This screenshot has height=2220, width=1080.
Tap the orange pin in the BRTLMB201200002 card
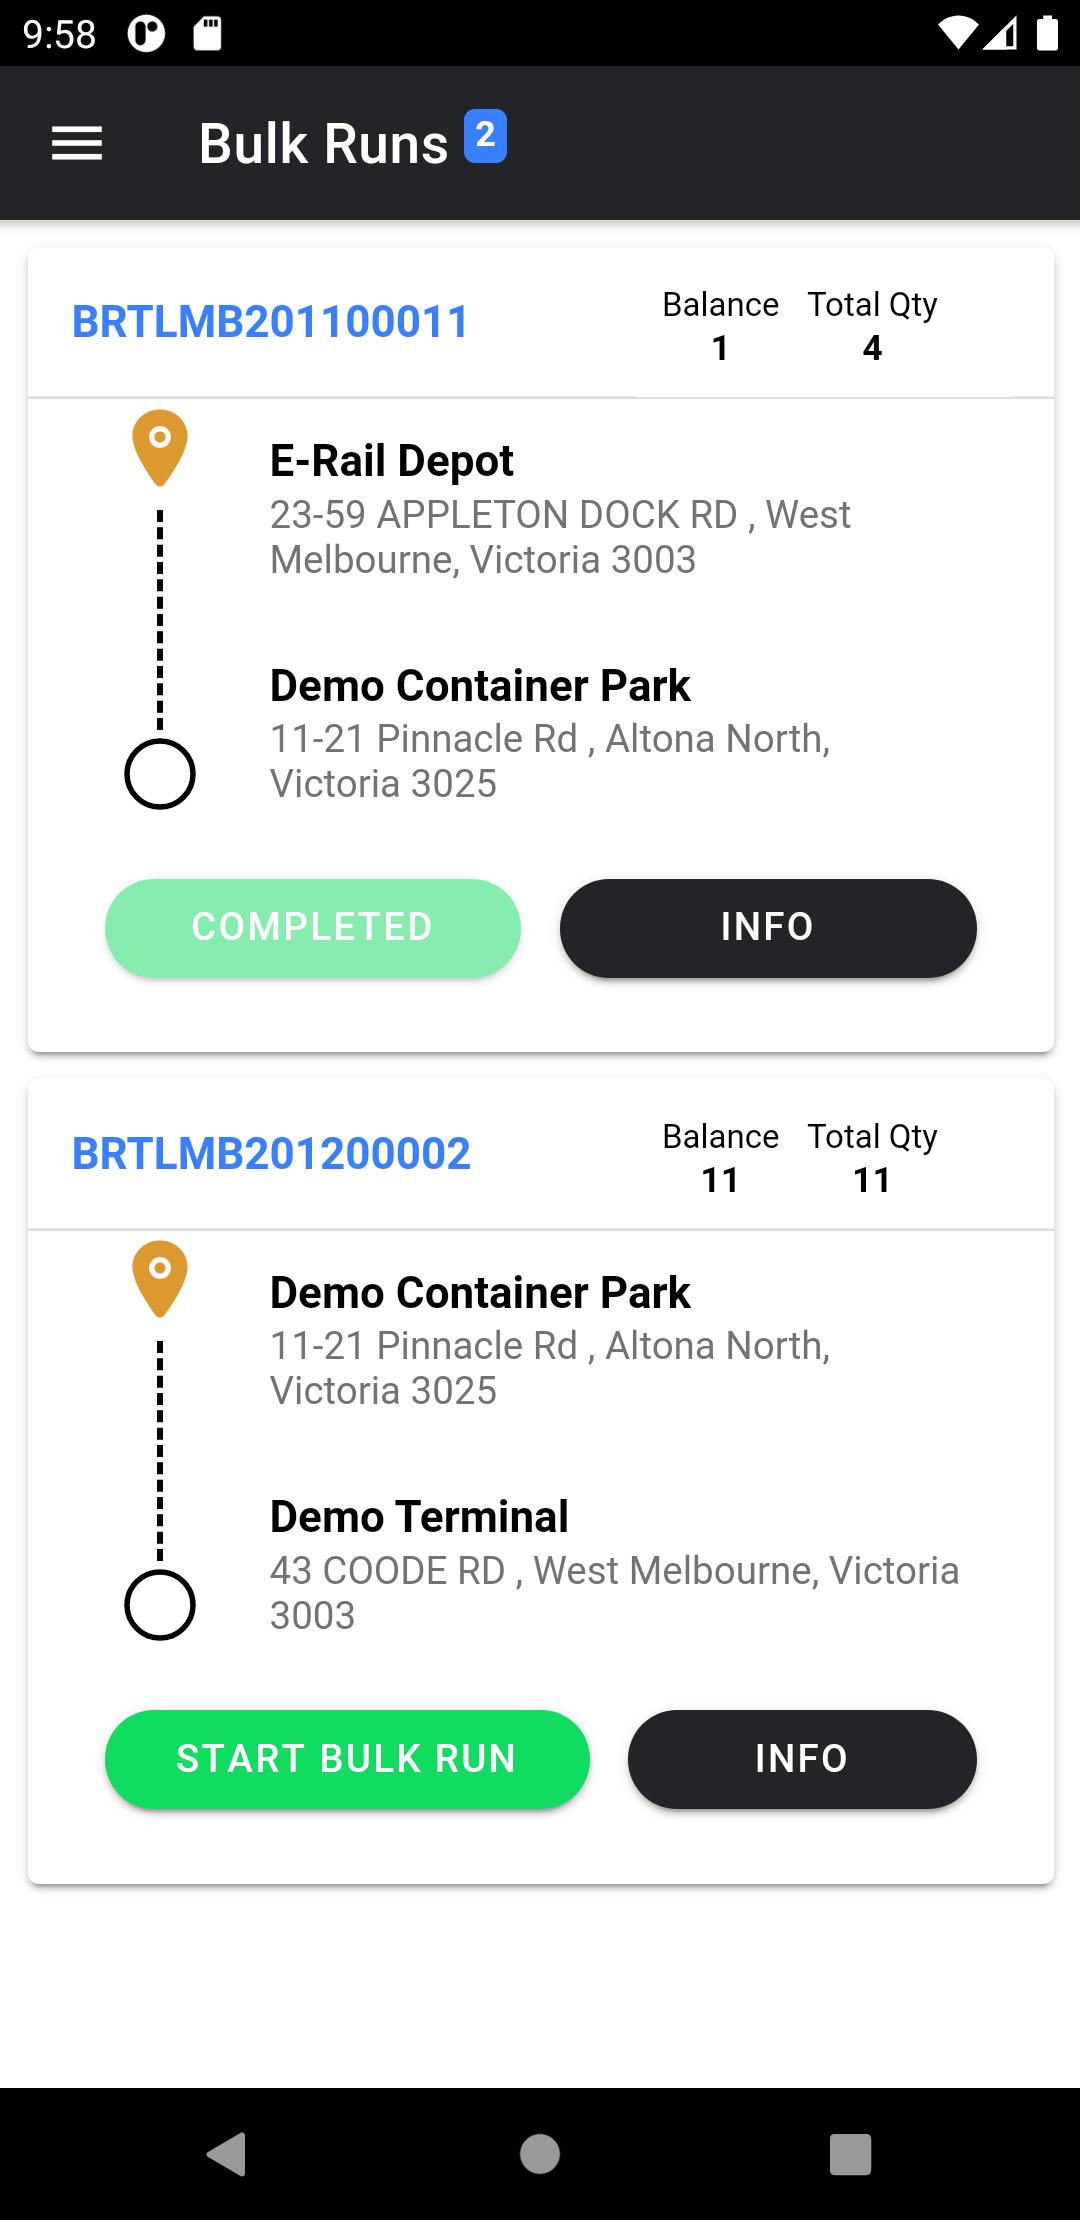point(160,1278)
